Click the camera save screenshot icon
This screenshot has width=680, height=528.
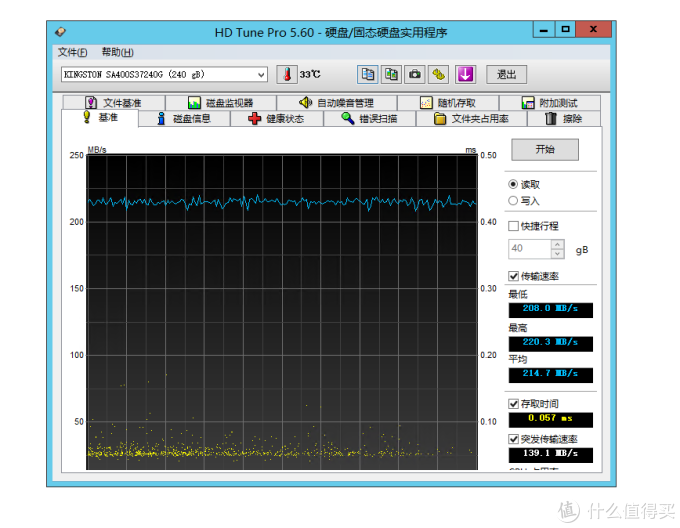pos(415,75)
